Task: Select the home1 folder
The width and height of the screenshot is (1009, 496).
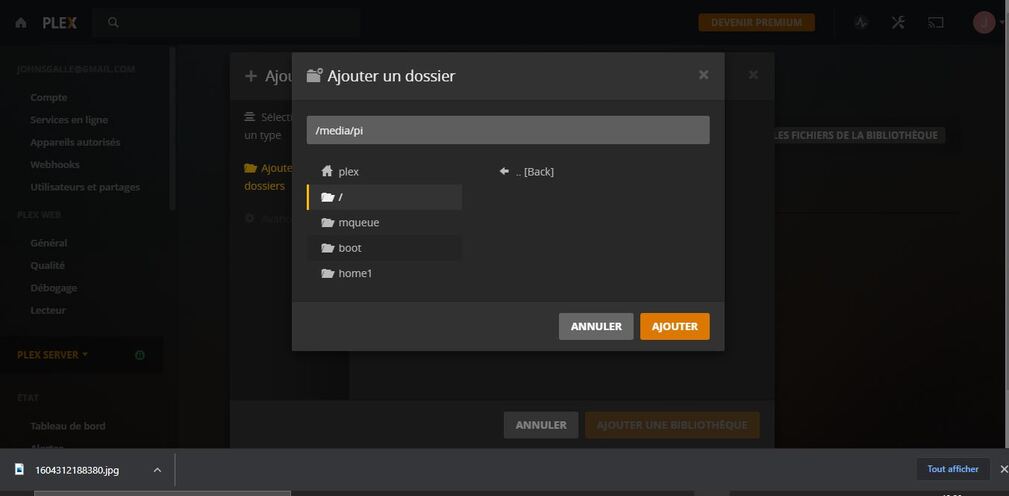Action: 384,273
